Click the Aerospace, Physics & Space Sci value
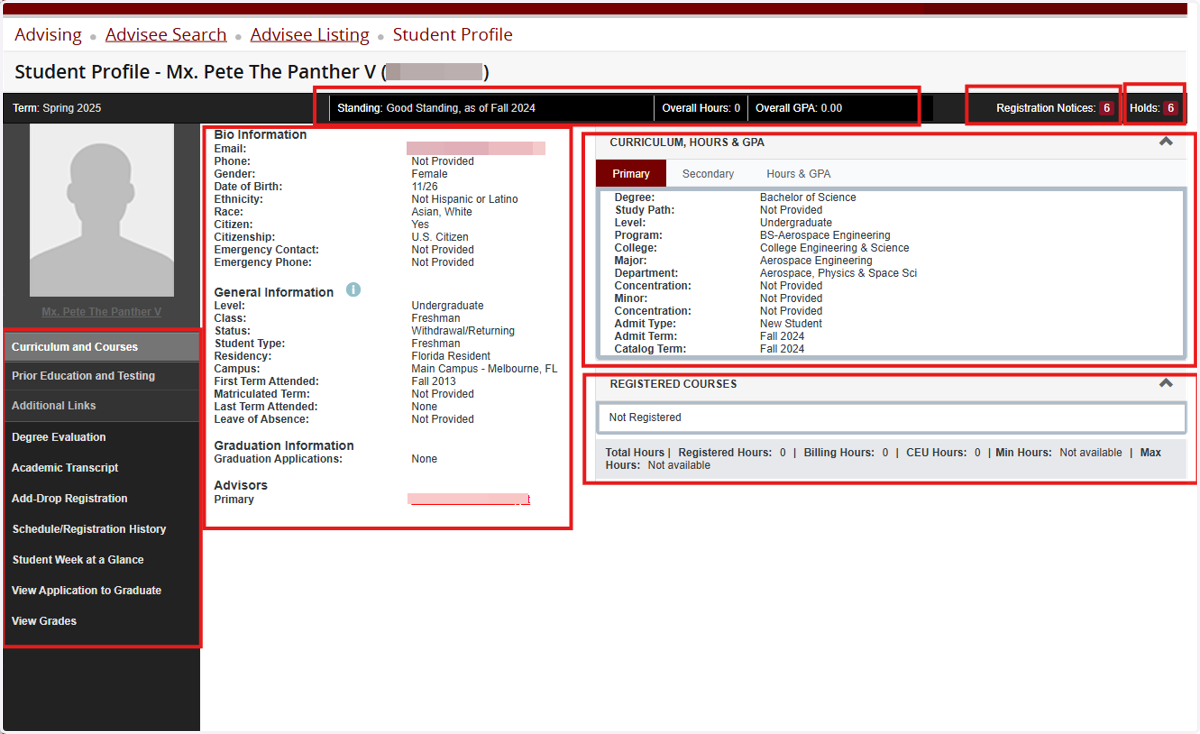Viewport: 1200px width, 734px height. [x=838, y=273]
